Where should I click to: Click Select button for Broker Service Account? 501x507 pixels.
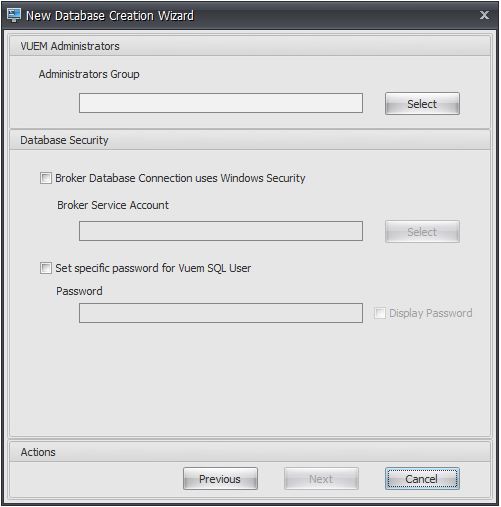[422, 232]
